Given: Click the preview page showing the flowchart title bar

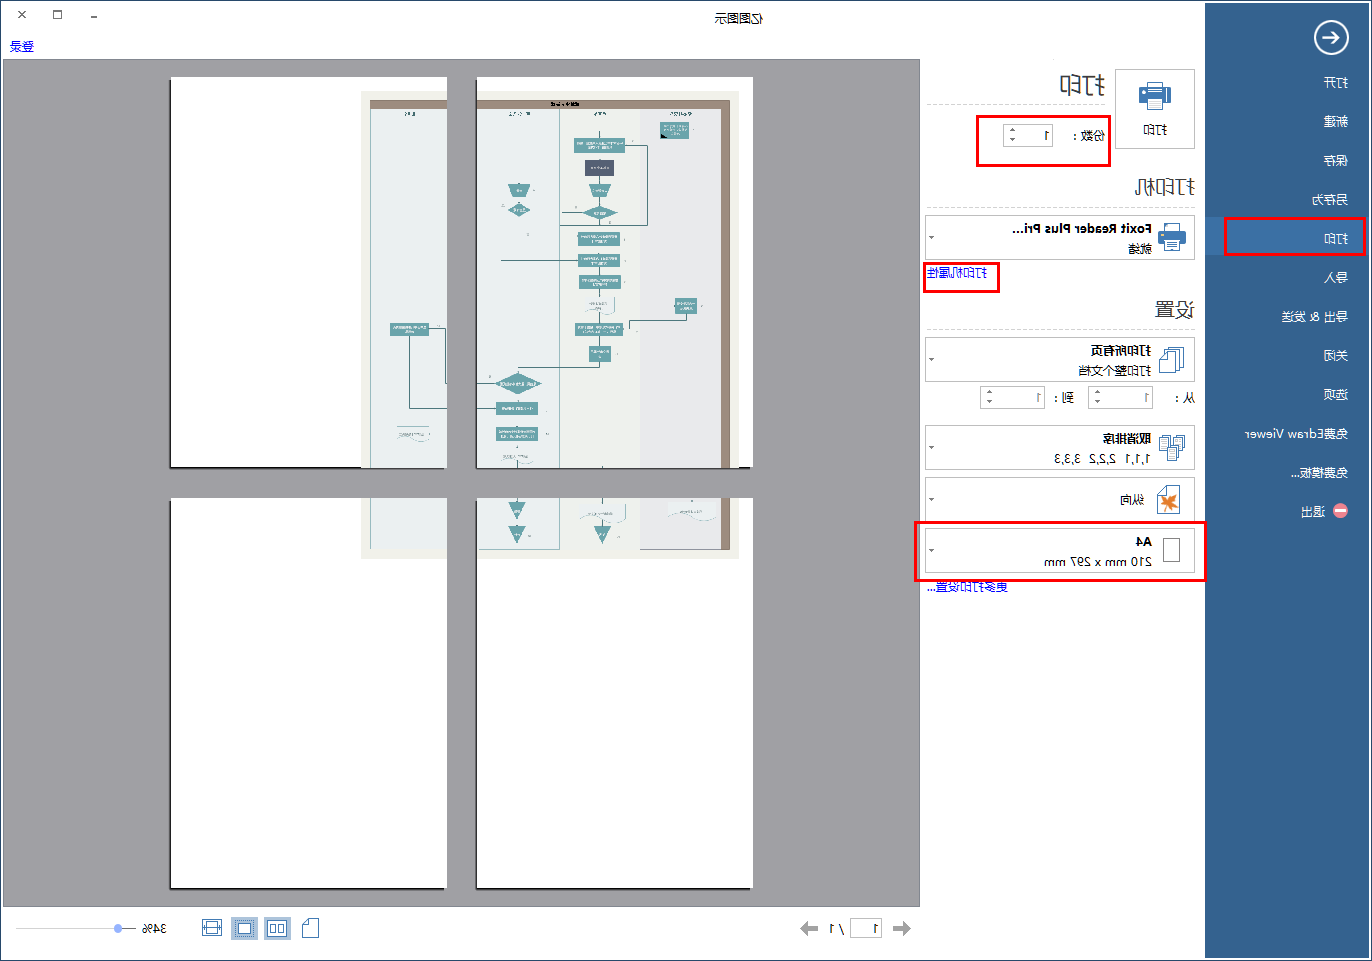Looking at the screenshot, I should click(x=614, y=273).
